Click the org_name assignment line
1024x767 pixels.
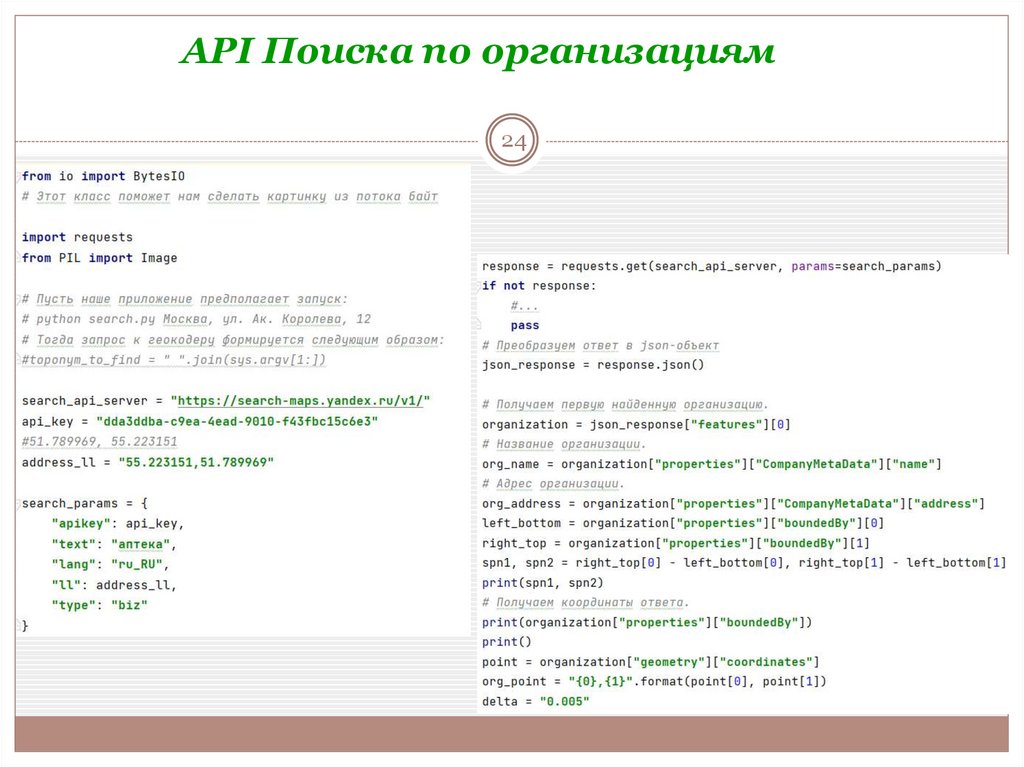coord(712,464)
